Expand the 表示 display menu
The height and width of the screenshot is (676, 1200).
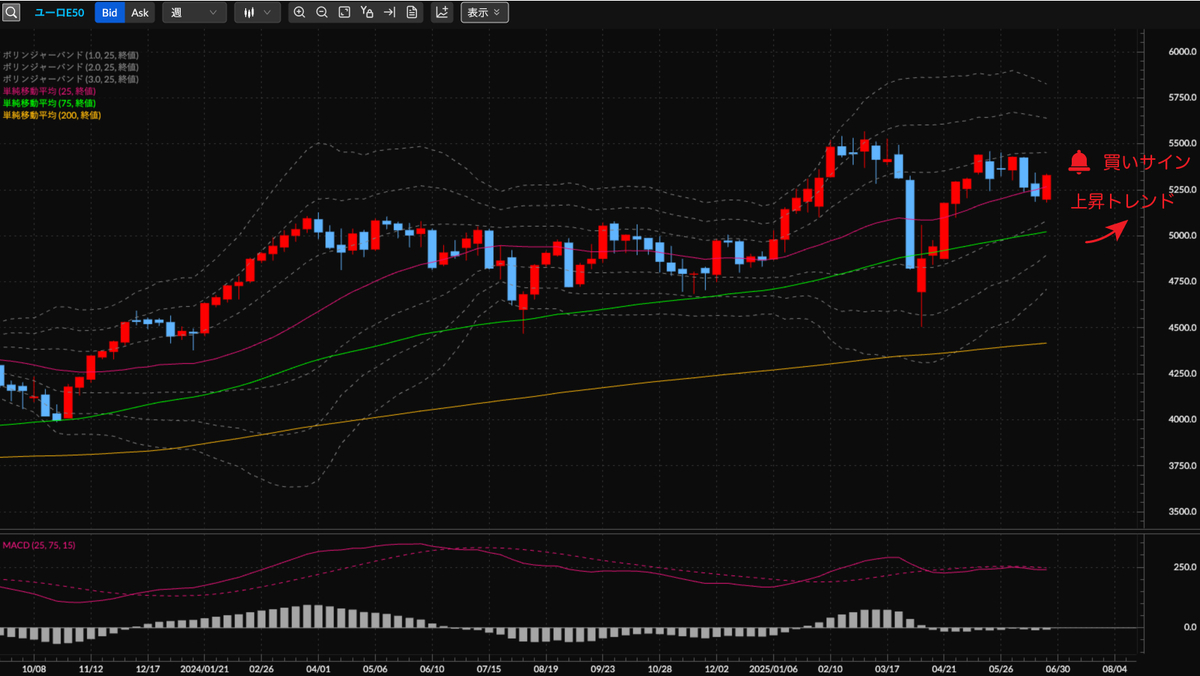coord(484,13)
